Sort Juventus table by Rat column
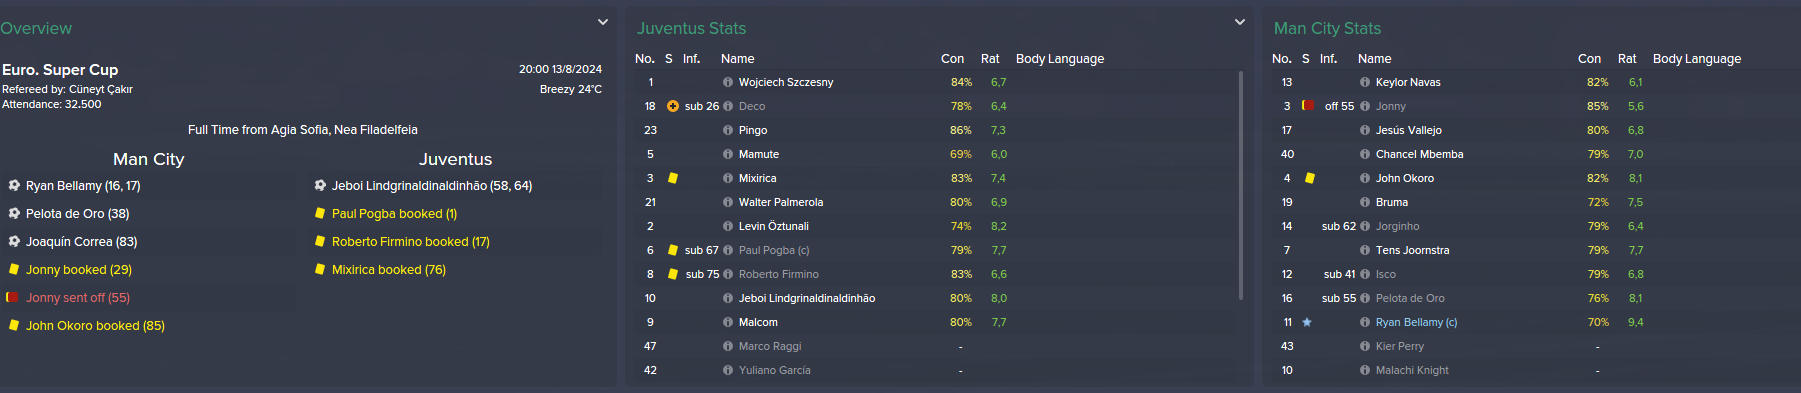The width and height of the screenshot is (1801, 393). [990, 59]
